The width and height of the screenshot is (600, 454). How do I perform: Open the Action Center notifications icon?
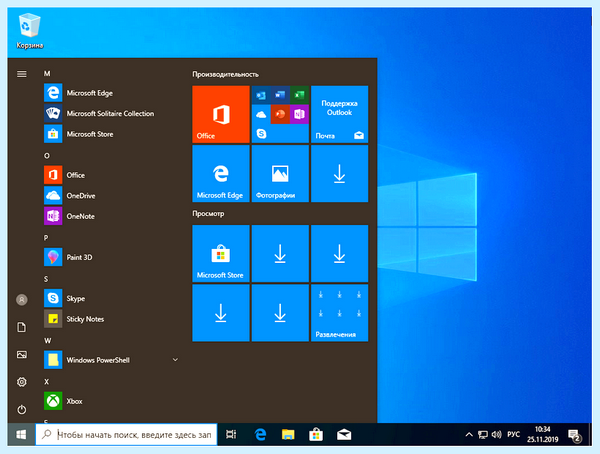pos(575,435)
